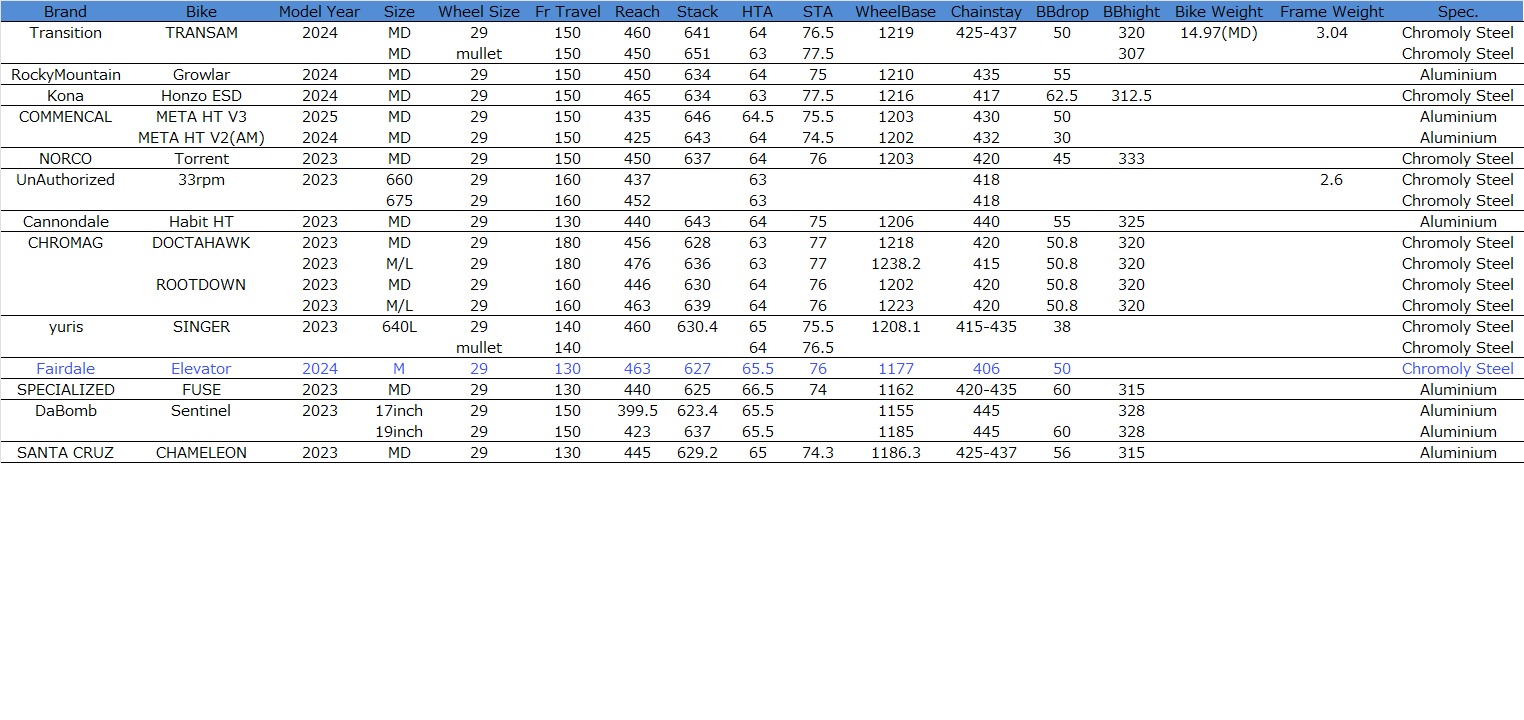Select the Fairdale brand cell
The image size is (1524, 720).
[x=66, y=369]
